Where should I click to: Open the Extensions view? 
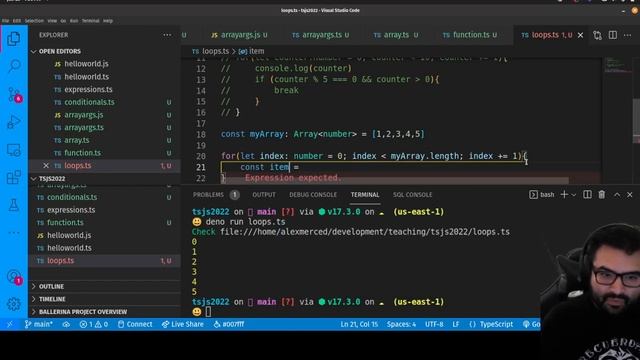click(14, 178)
